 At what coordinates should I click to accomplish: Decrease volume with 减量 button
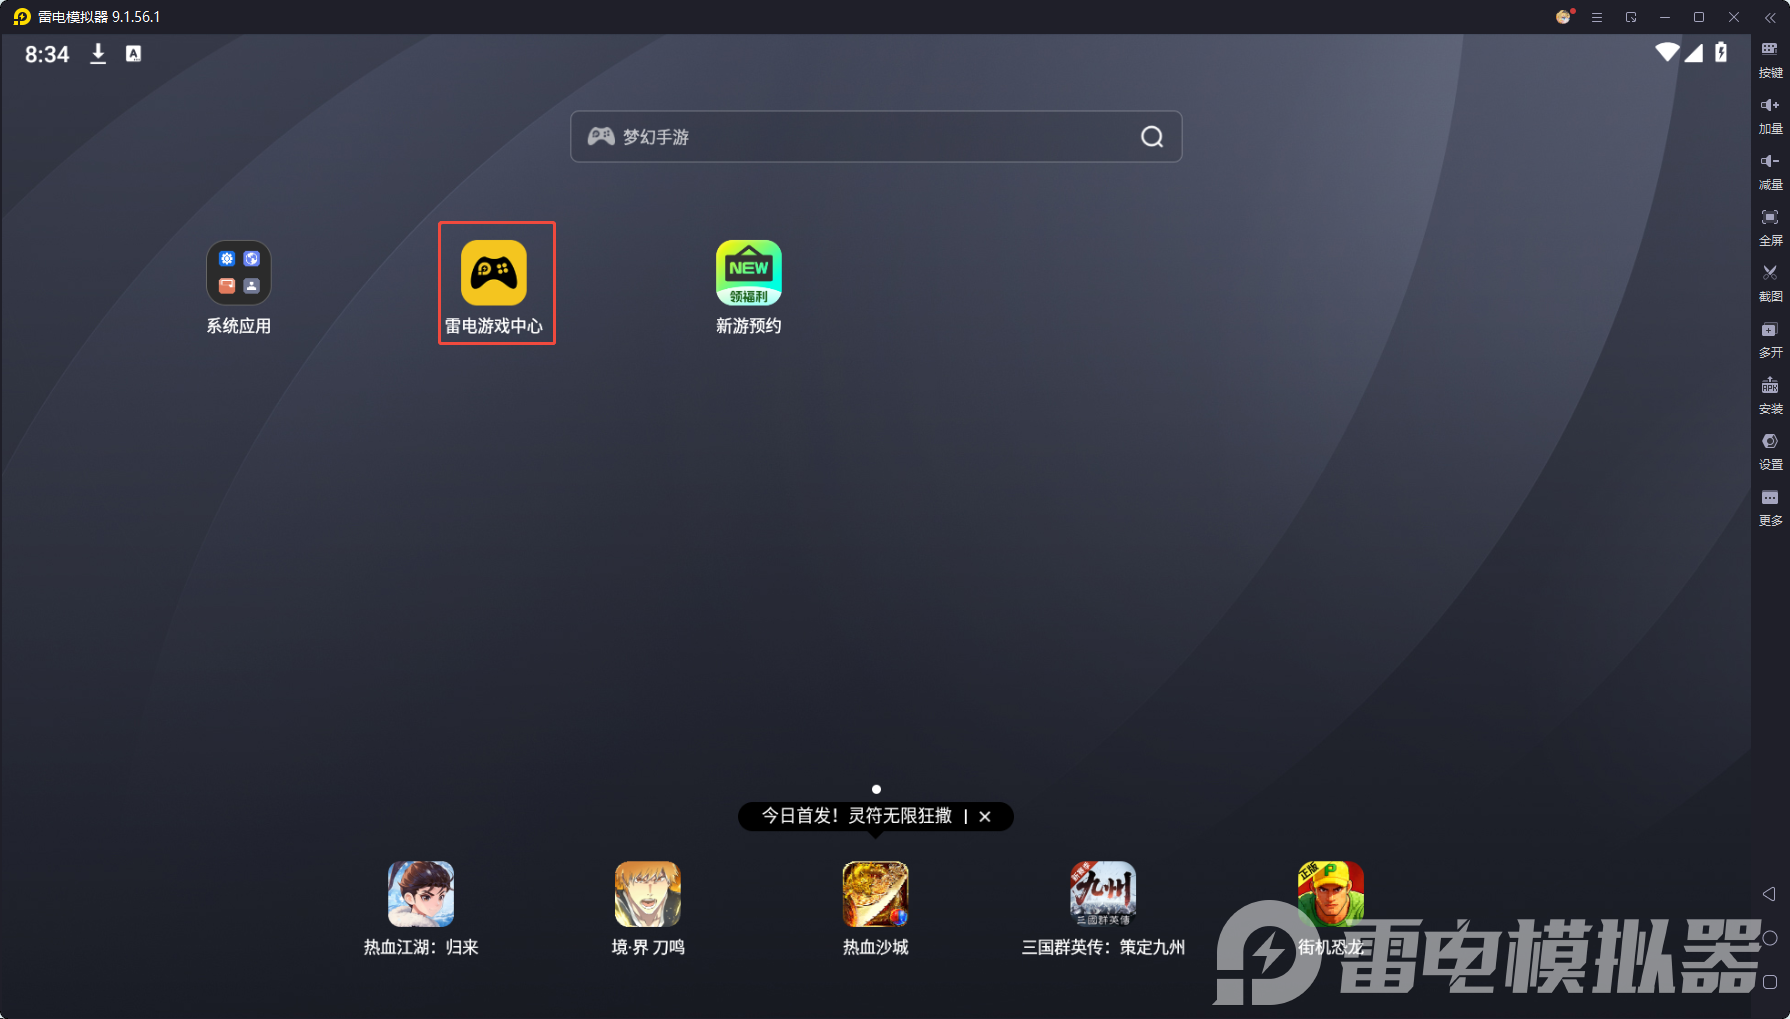[x=1770, y=172]
